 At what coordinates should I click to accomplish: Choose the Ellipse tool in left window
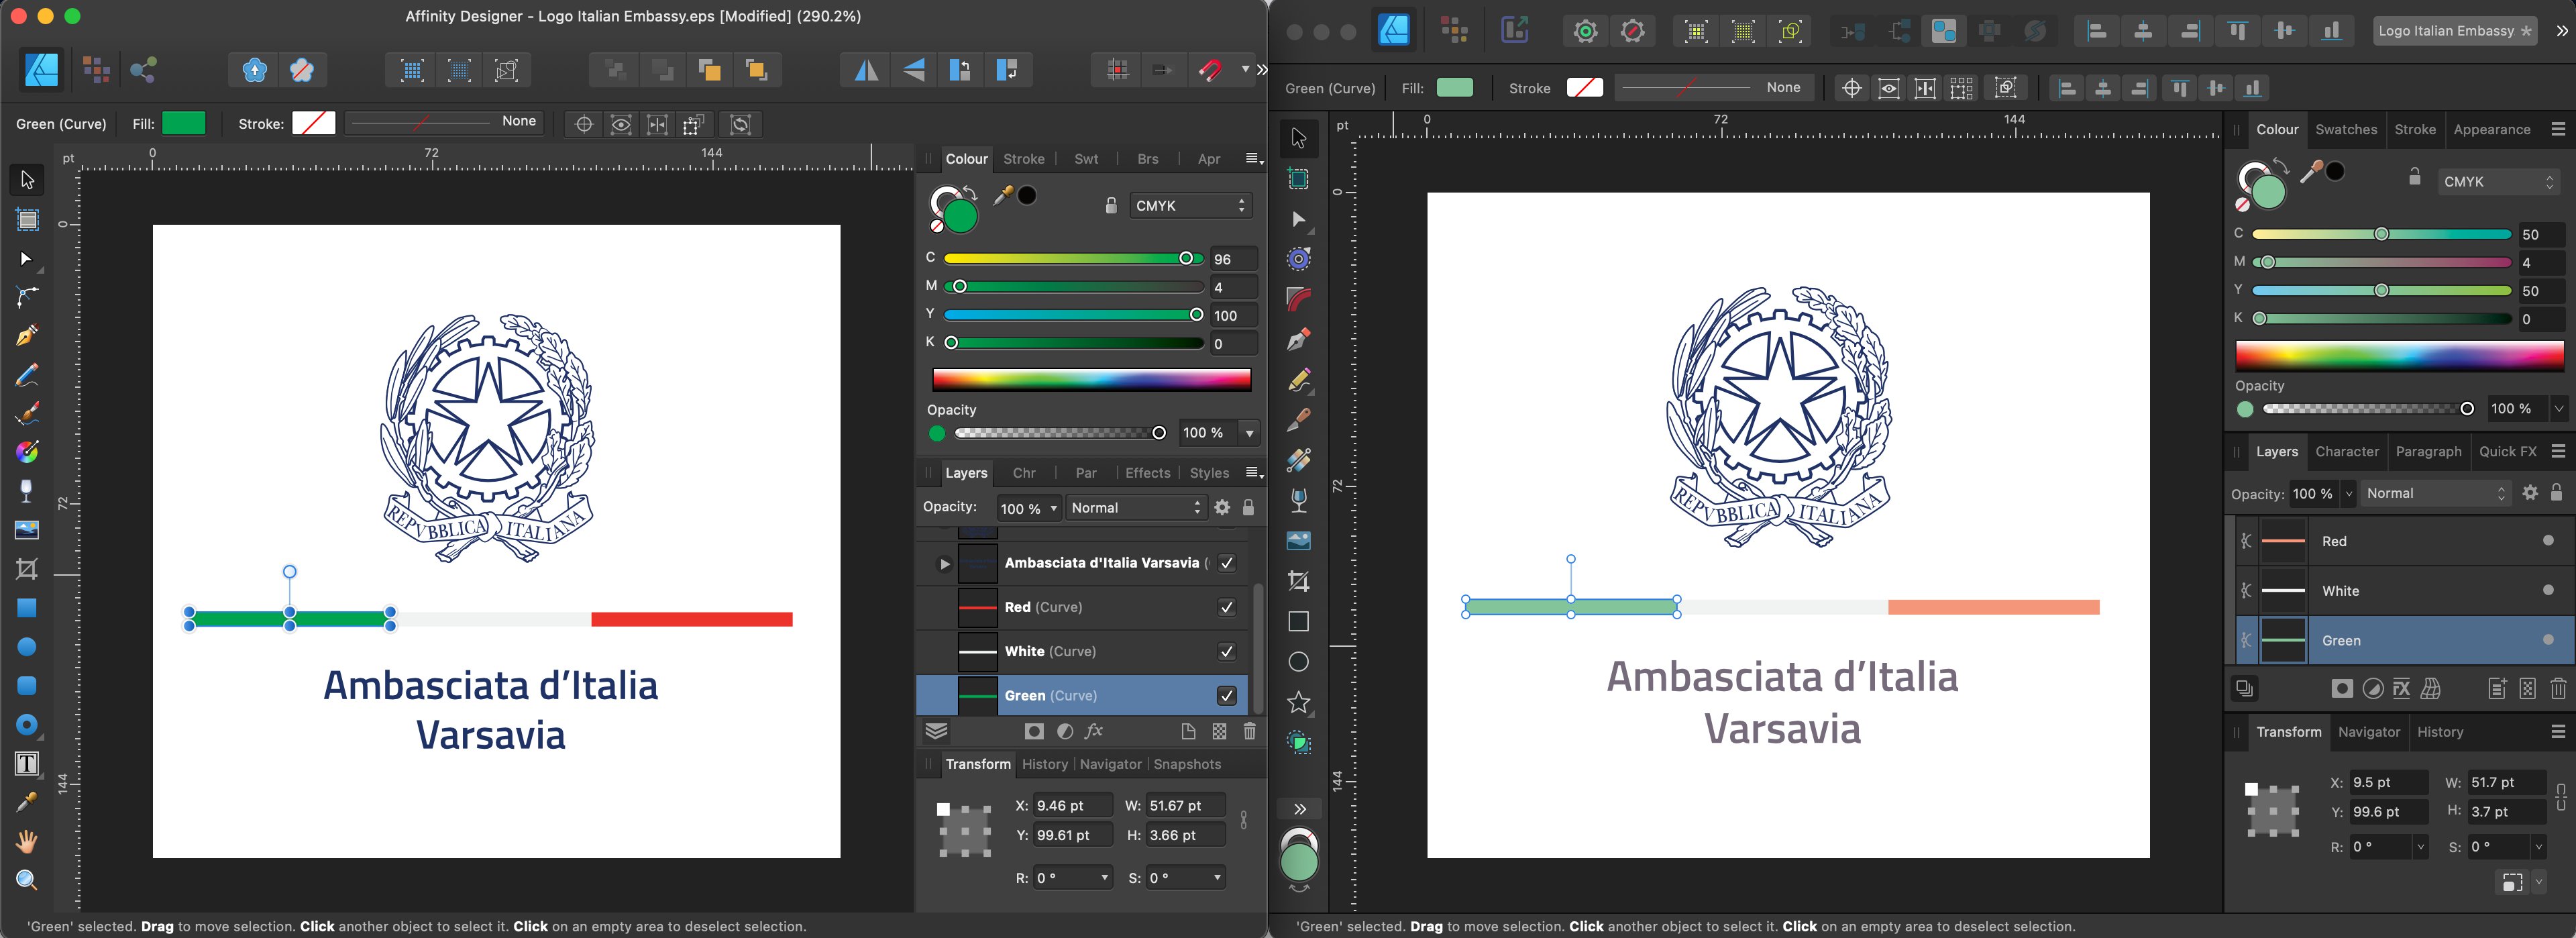pos(27,646)
